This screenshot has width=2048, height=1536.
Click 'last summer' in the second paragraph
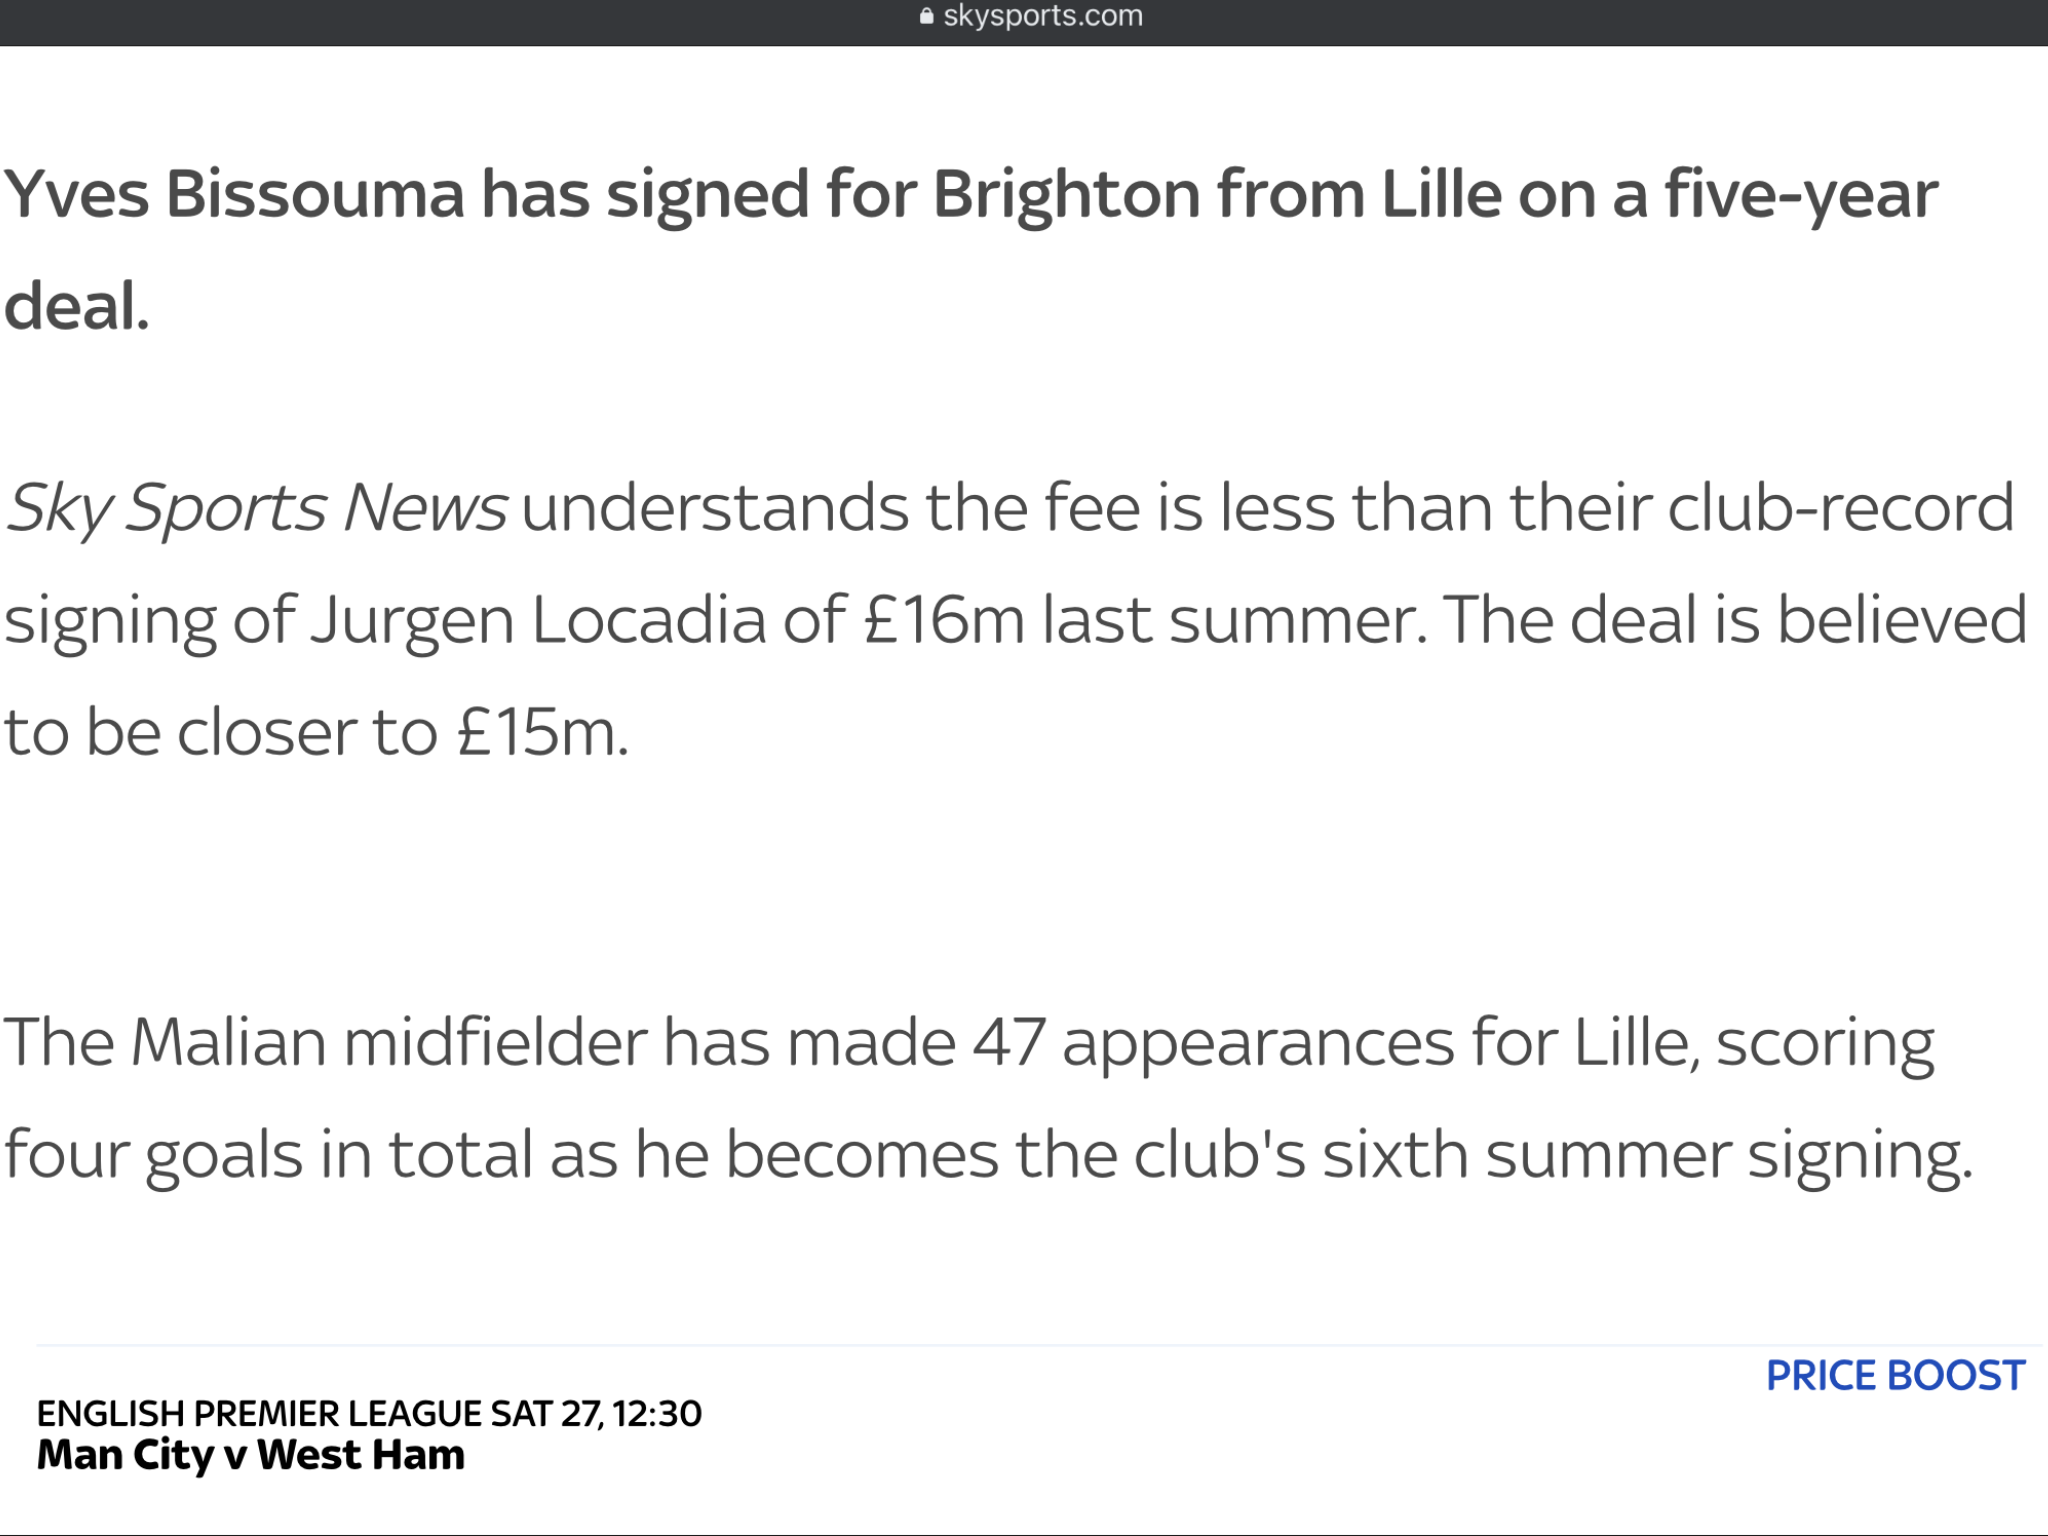click(1234, 620)
